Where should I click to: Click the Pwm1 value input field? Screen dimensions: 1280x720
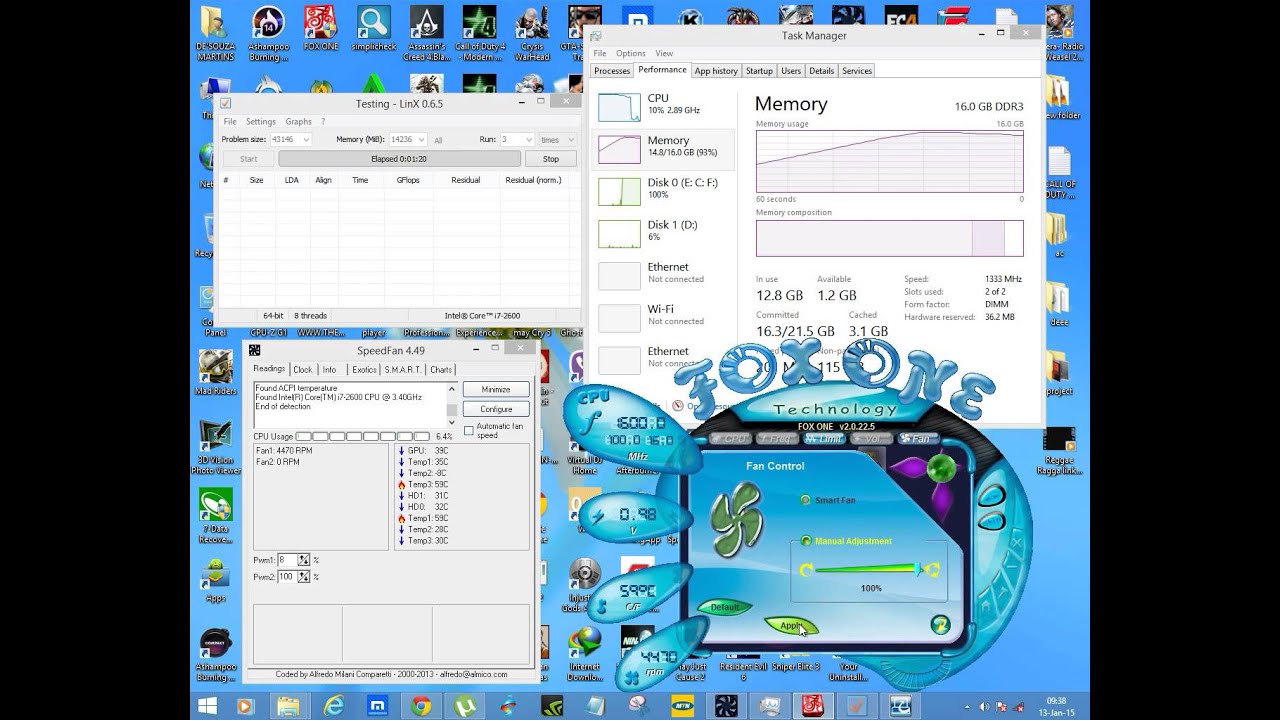(287, 560)
